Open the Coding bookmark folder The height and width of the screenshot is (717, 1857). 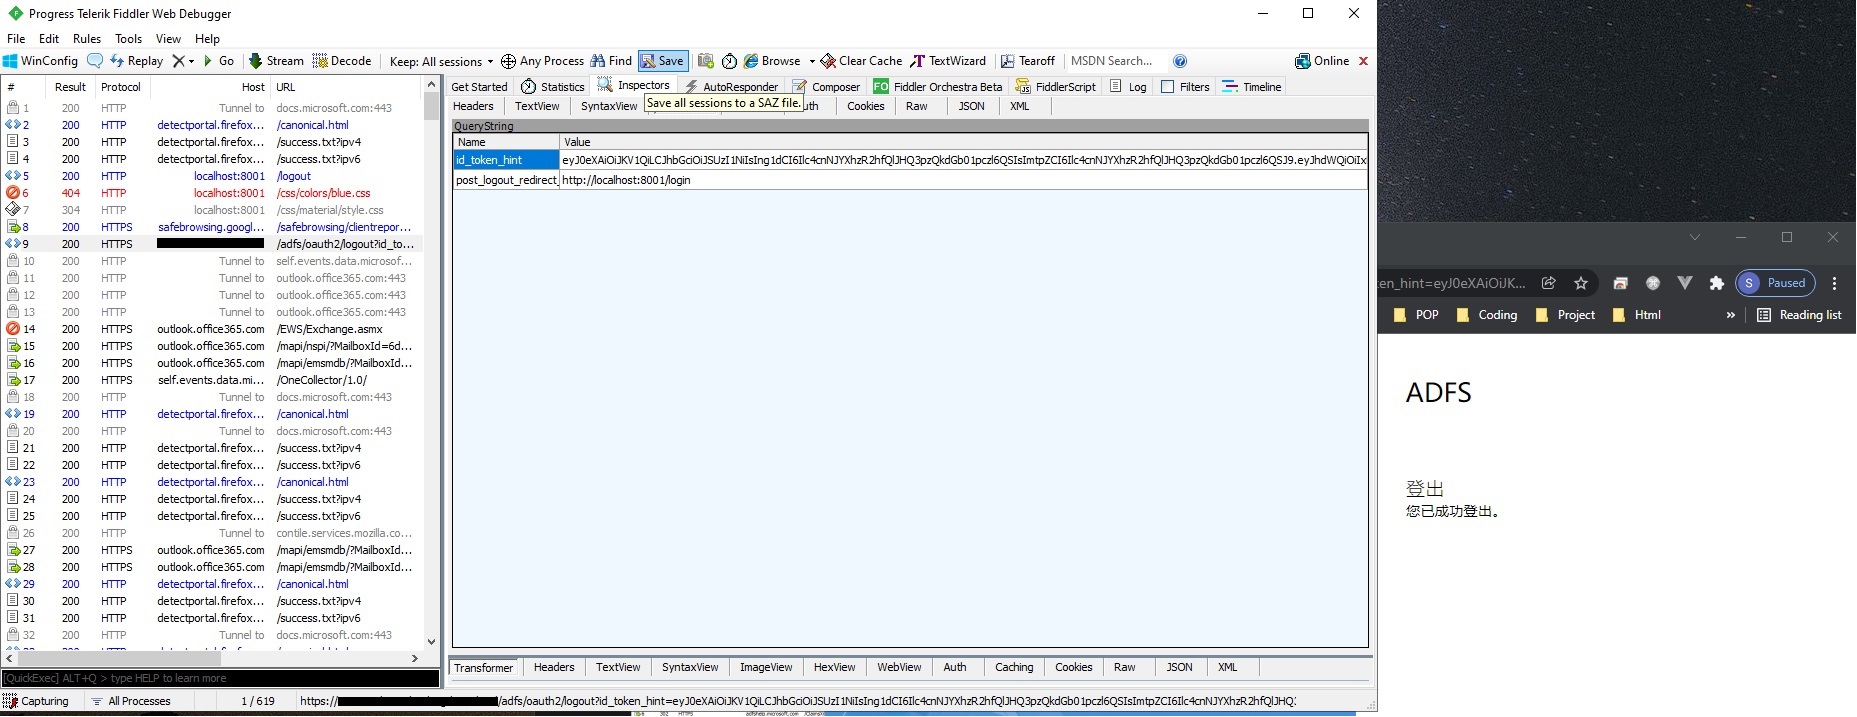(1487, 315)
